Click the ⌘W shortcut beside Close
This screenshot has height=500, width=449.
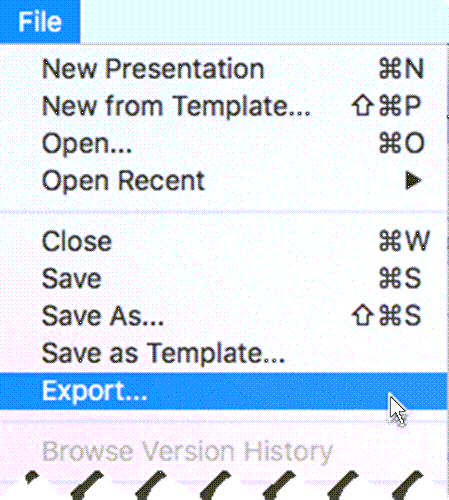point(404,241)
